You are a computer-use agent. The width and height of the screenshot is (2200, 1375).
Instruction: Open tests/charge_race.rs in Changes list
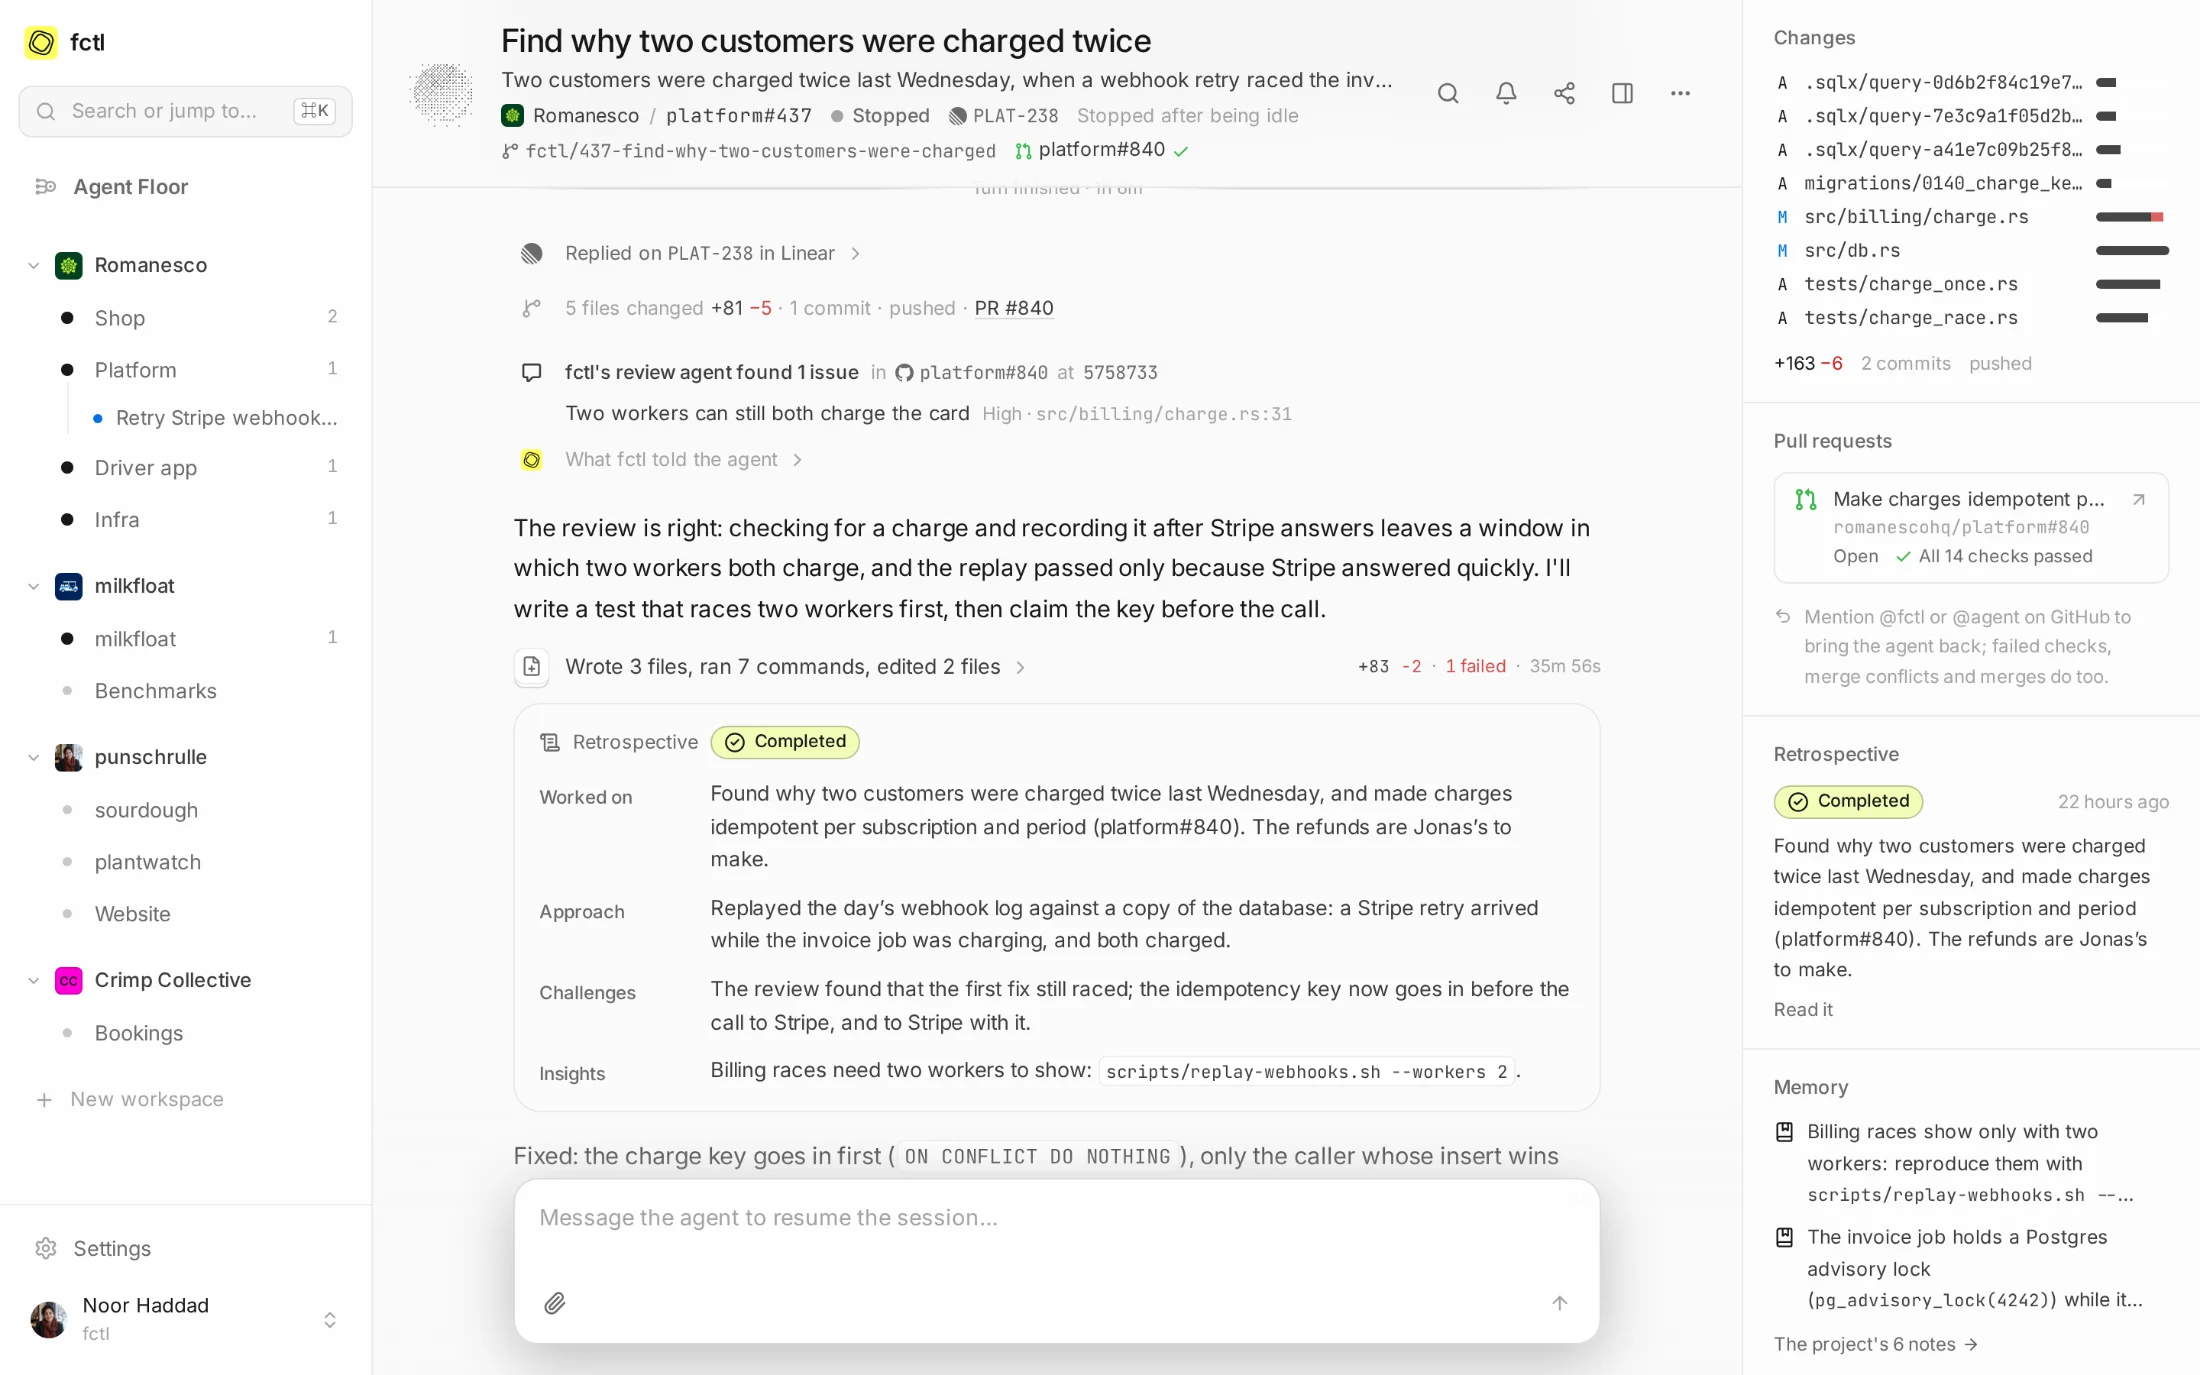1970,318
